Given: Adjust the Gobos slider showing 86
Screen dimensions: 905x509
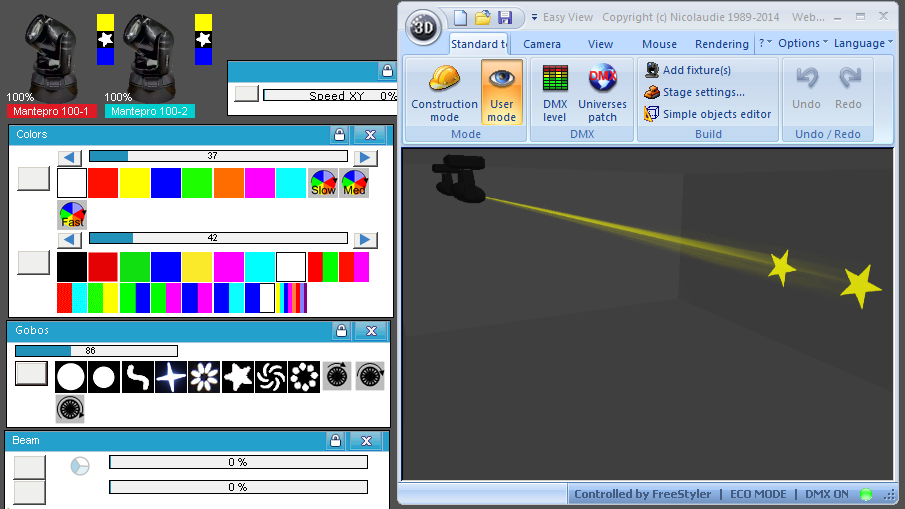Looking at the screenshot, I should click(x=96, y=350).
